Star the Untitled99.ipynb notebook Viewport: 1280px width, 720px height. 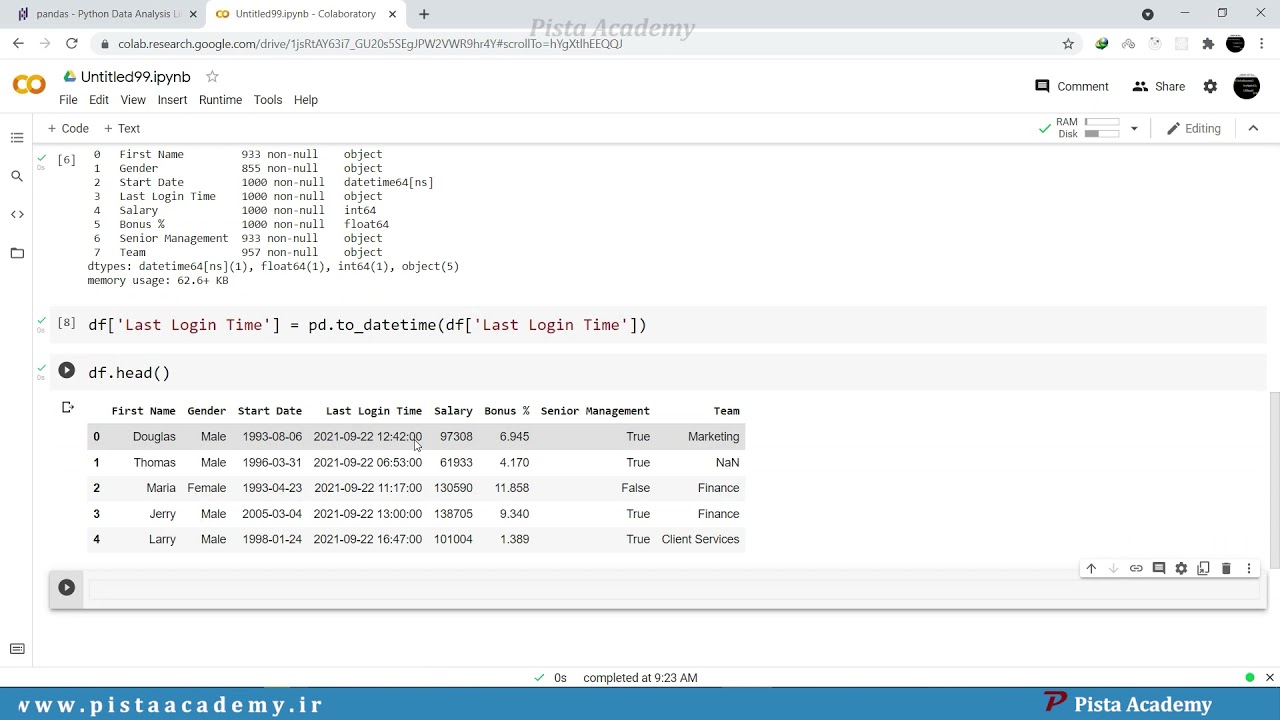coord(212,77)
